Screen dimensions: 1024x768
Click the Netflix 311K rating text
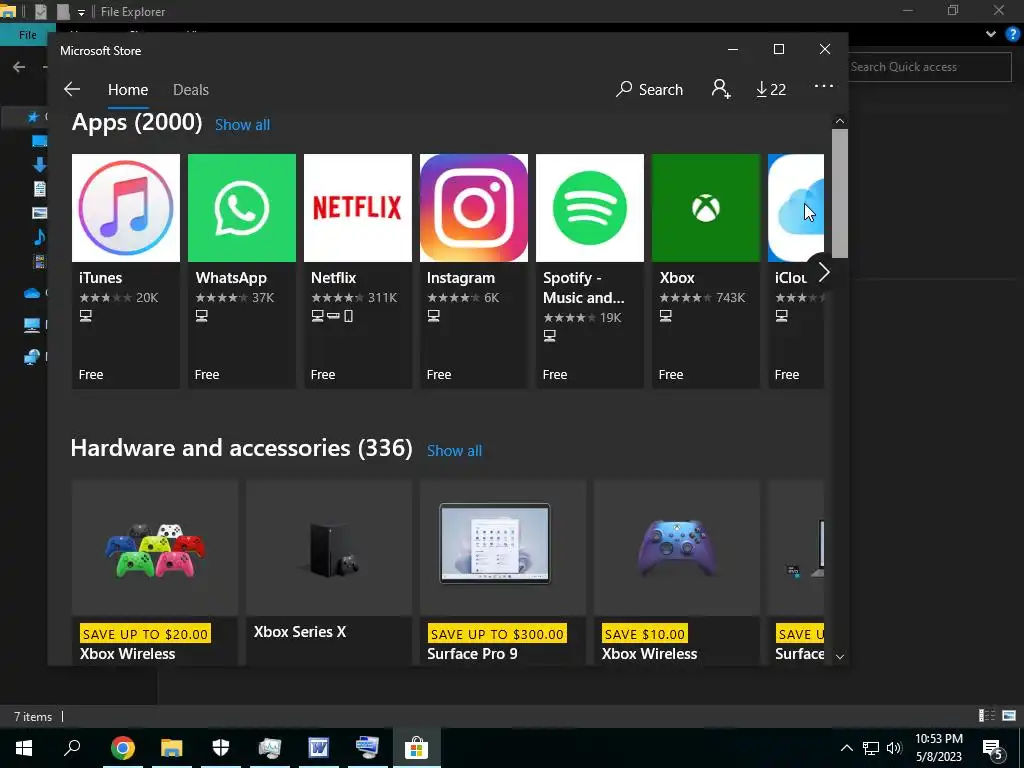(382, 298)
